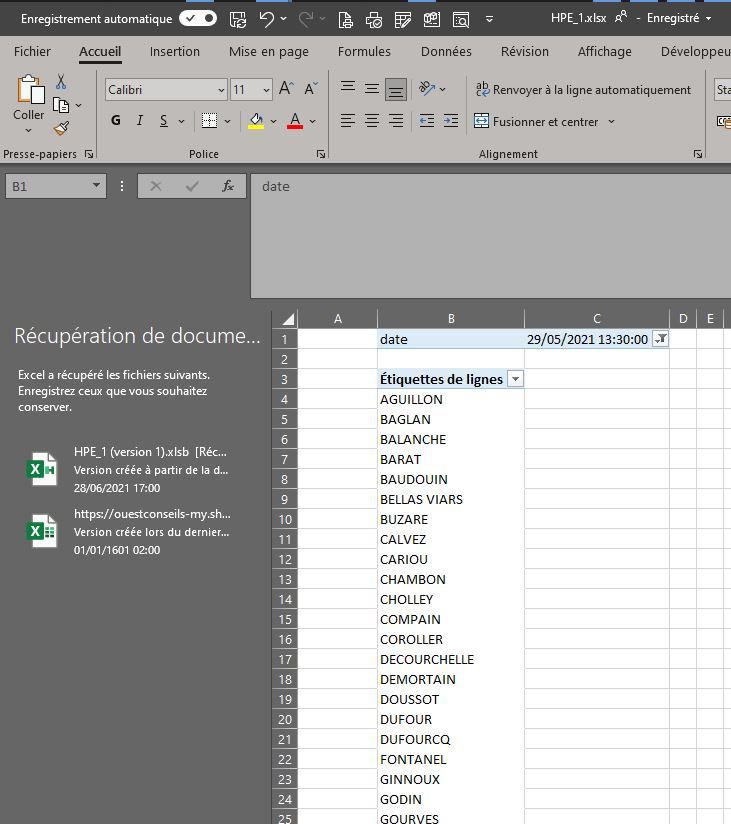
Task: Click the Format Painter brush icon
Action: pyautogui.click(x=61, y=128)
